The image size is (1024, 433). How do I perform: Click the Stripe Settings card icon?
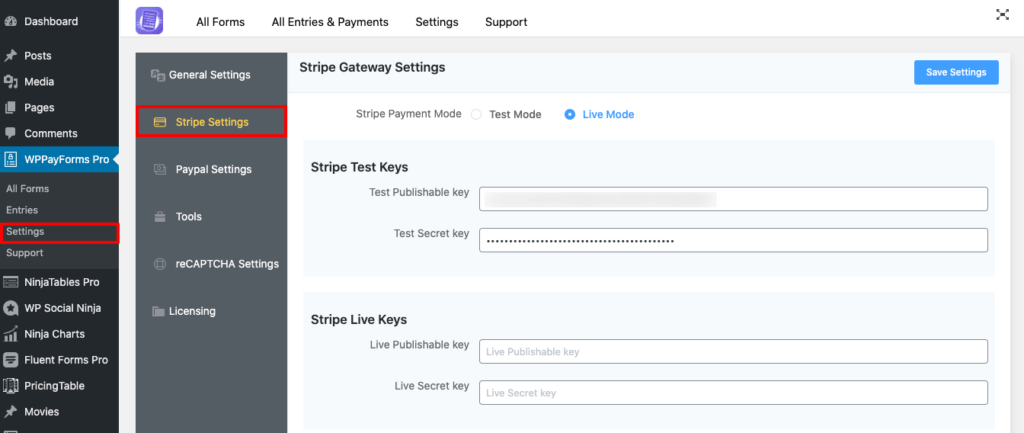pos(159,122)
